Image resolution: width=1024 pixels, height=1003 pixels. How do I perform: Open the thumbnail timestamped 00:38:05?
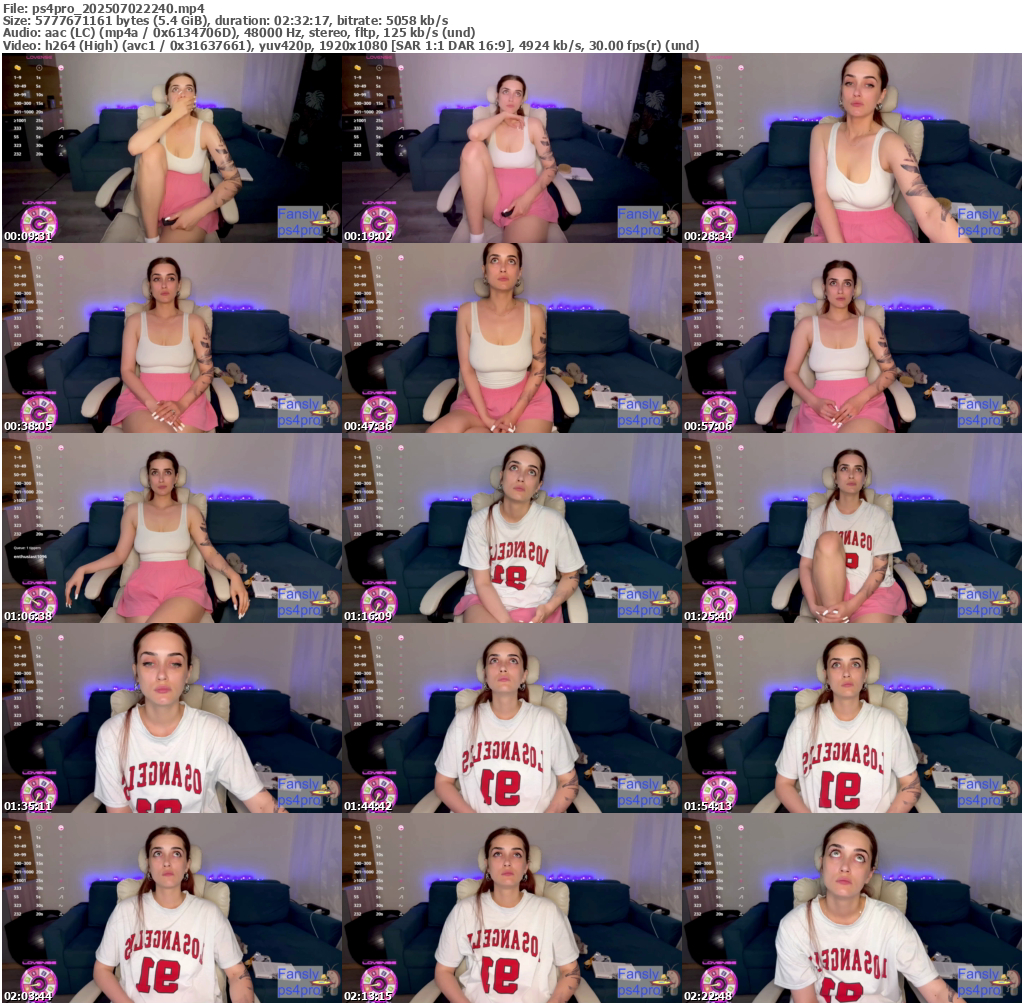171,338
